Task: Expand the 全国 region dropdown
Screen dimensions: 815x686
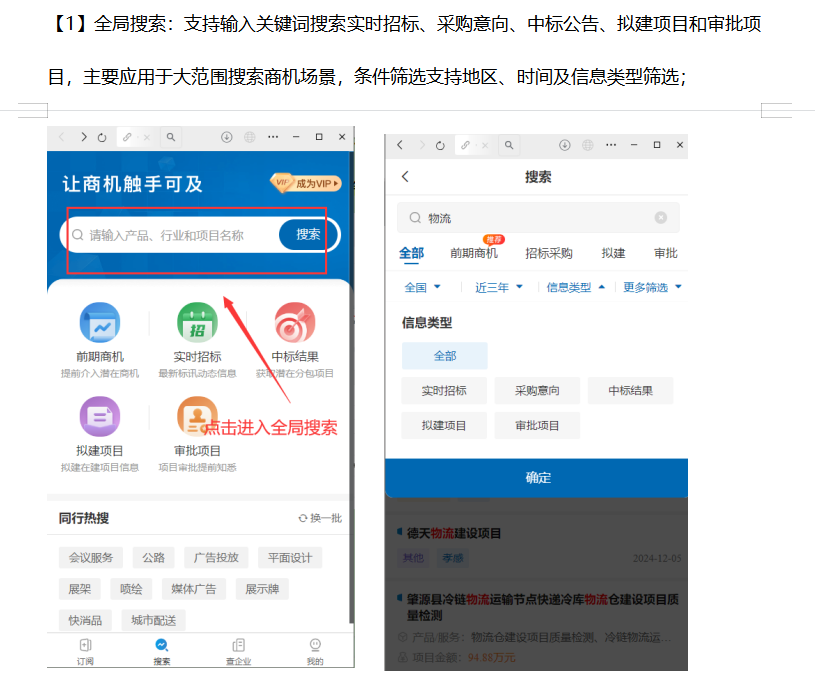Action: click(422, 287)
